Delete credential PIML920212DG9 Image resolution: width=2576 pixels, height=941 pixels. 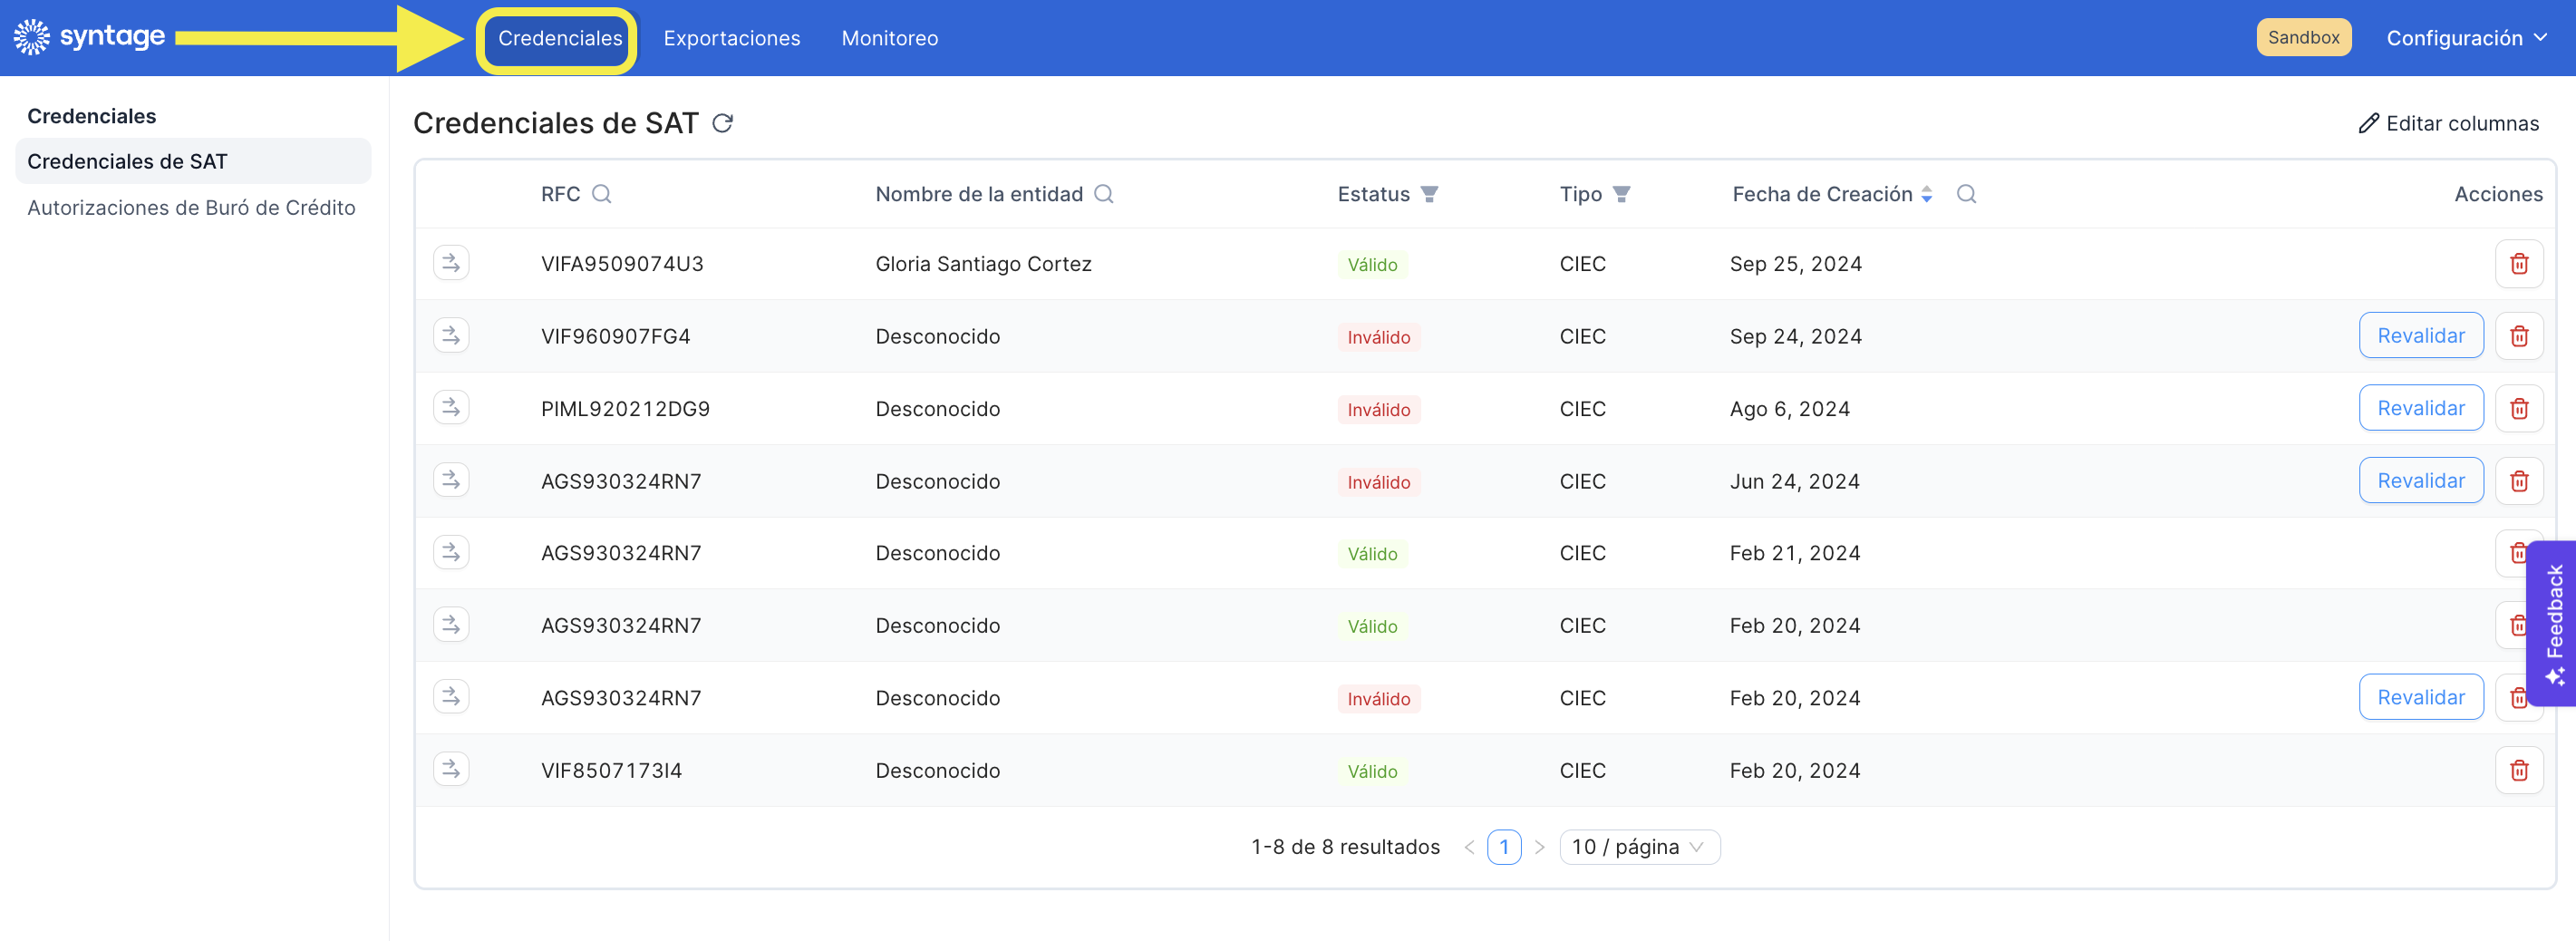click(x=2518, y=408)
